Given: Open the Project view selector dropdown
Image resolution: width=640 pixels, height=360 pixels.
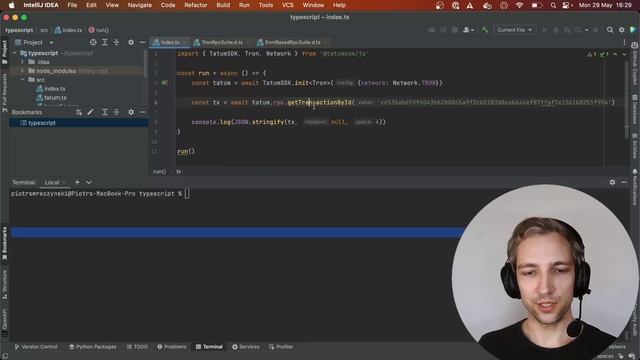Looking at the screenshot, I should point(34,42).
